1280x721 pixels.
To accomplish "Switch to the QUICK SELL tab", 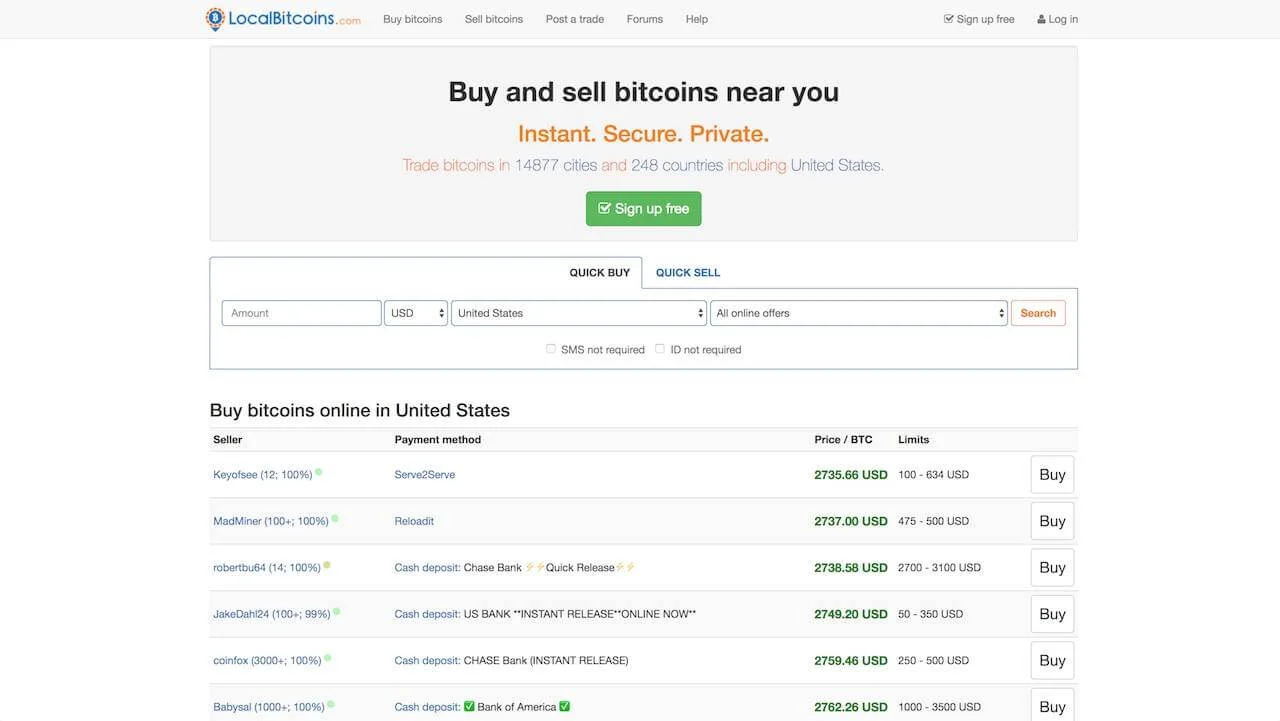I will [x=688, y=272].
